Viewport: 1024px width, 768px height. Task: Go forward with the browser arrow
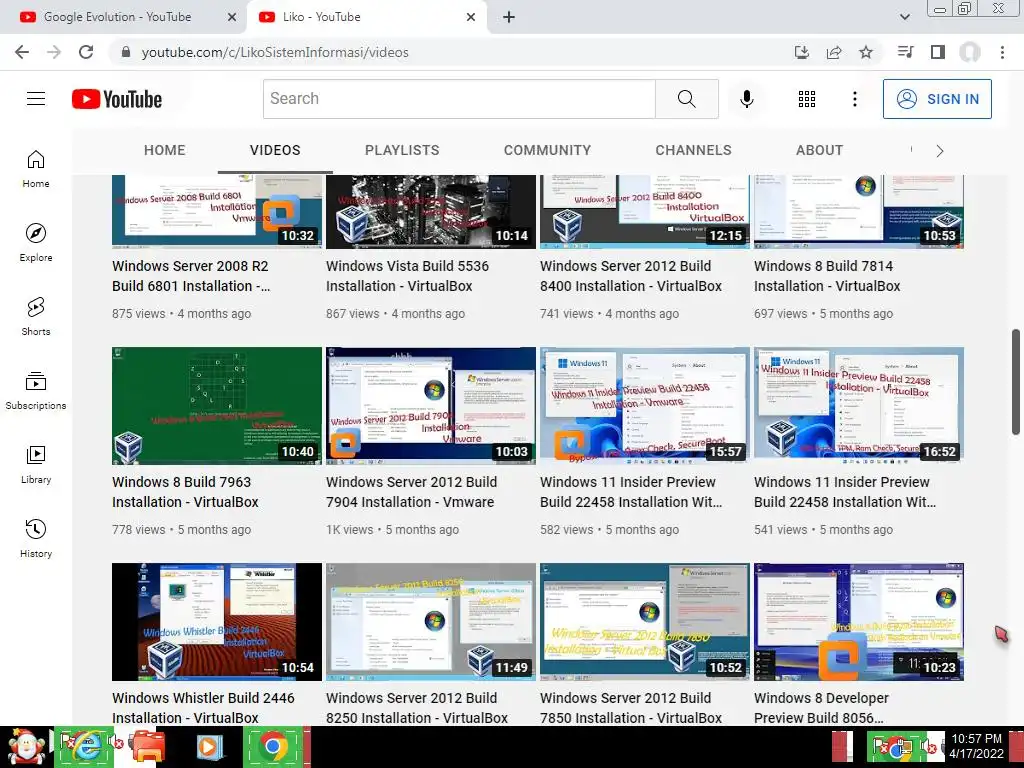coord(54,52)
